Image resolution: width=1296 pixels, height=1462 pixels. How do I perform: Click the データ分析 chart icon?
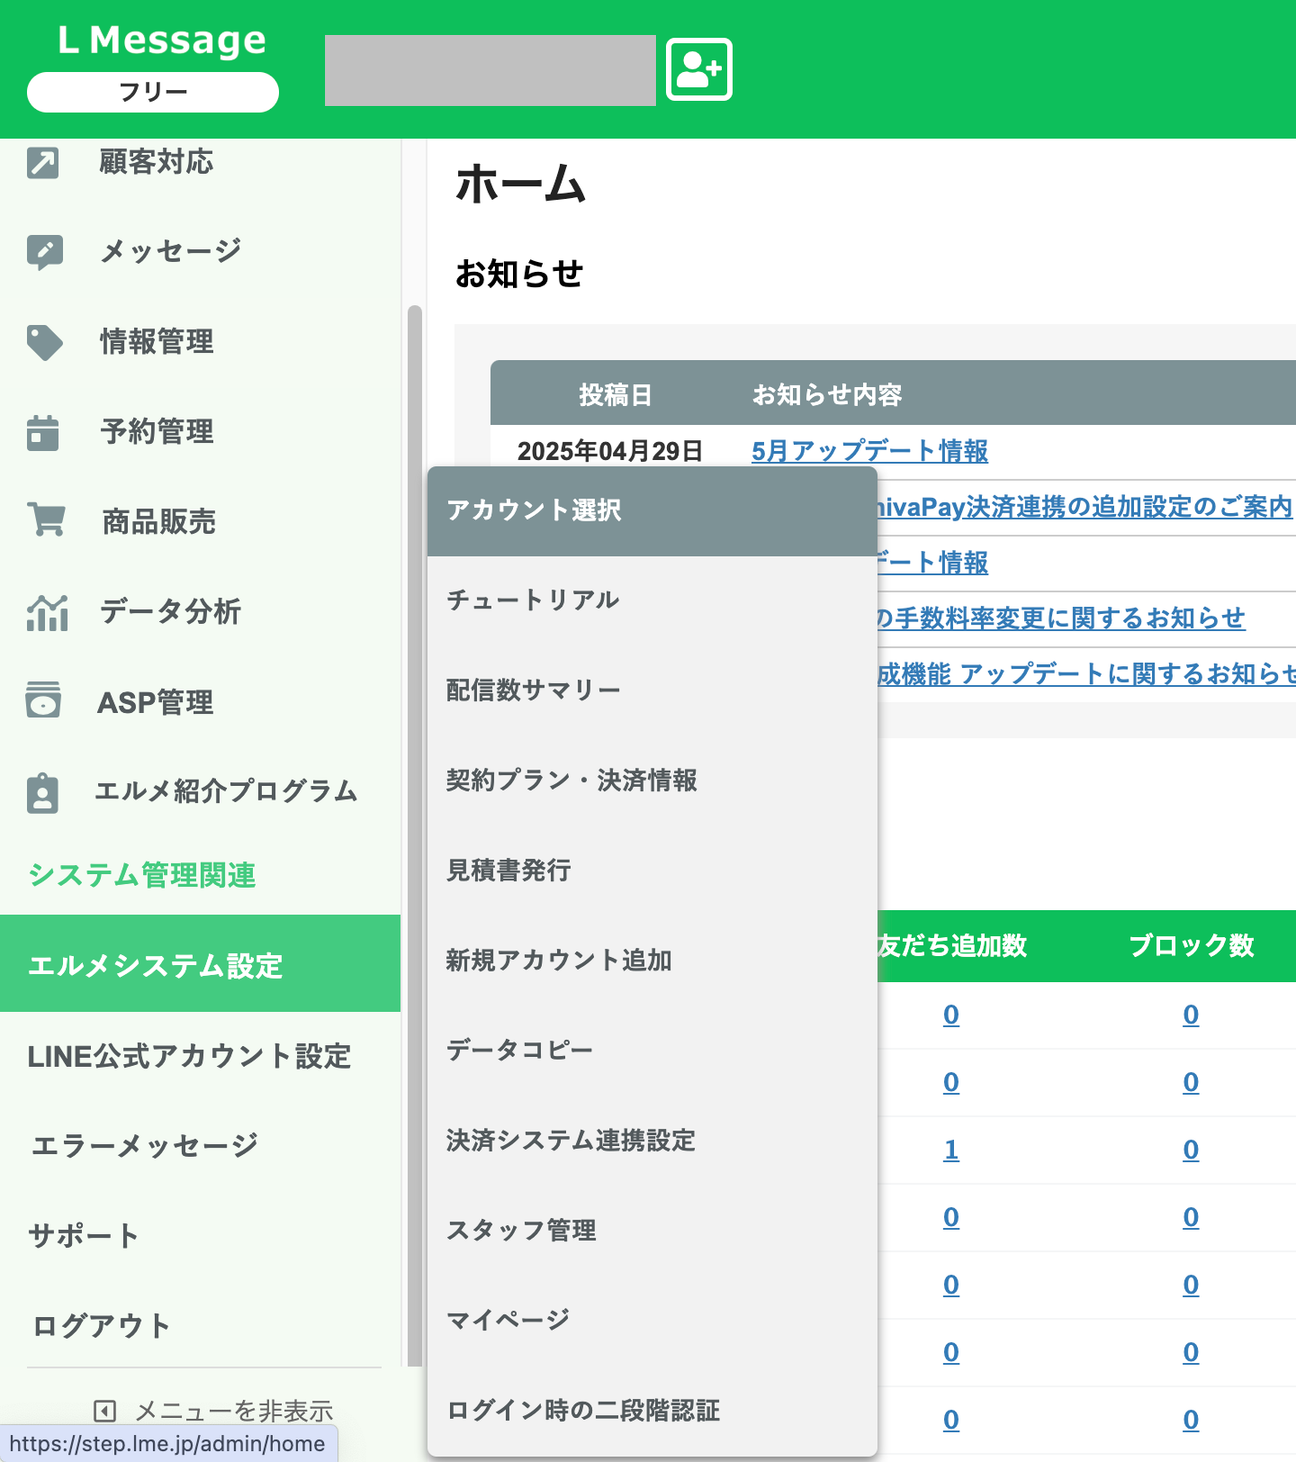coord(47,612)
